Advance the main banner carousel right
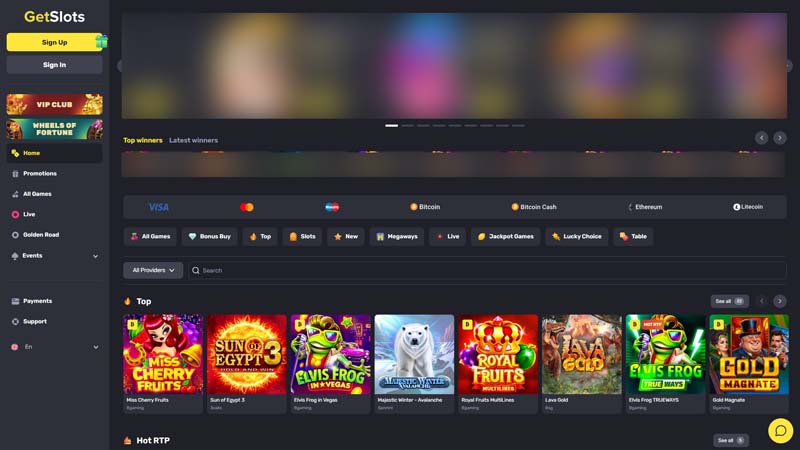 [x=789, y=66]
